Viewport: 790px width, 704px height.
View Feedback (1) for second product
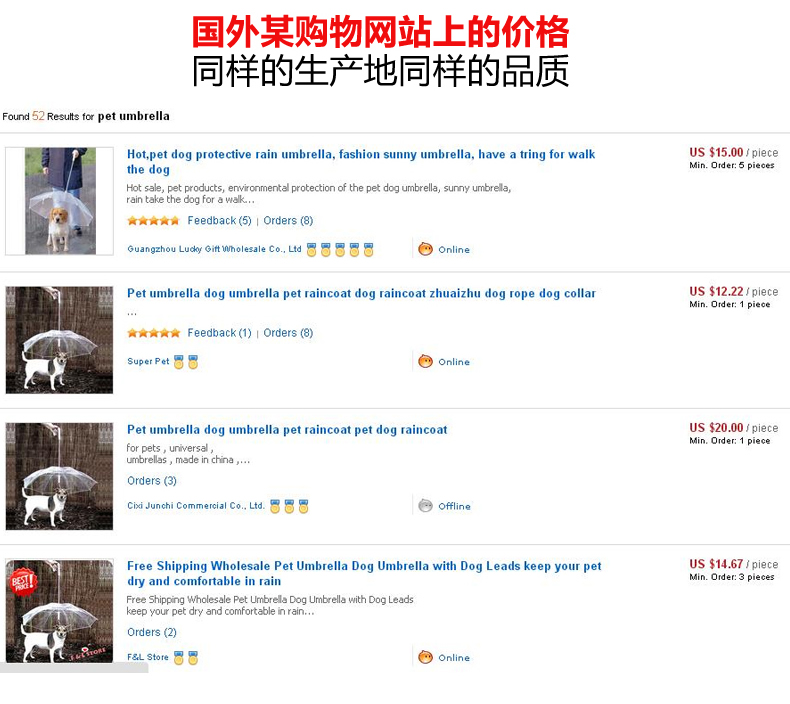tap(219, 333)
